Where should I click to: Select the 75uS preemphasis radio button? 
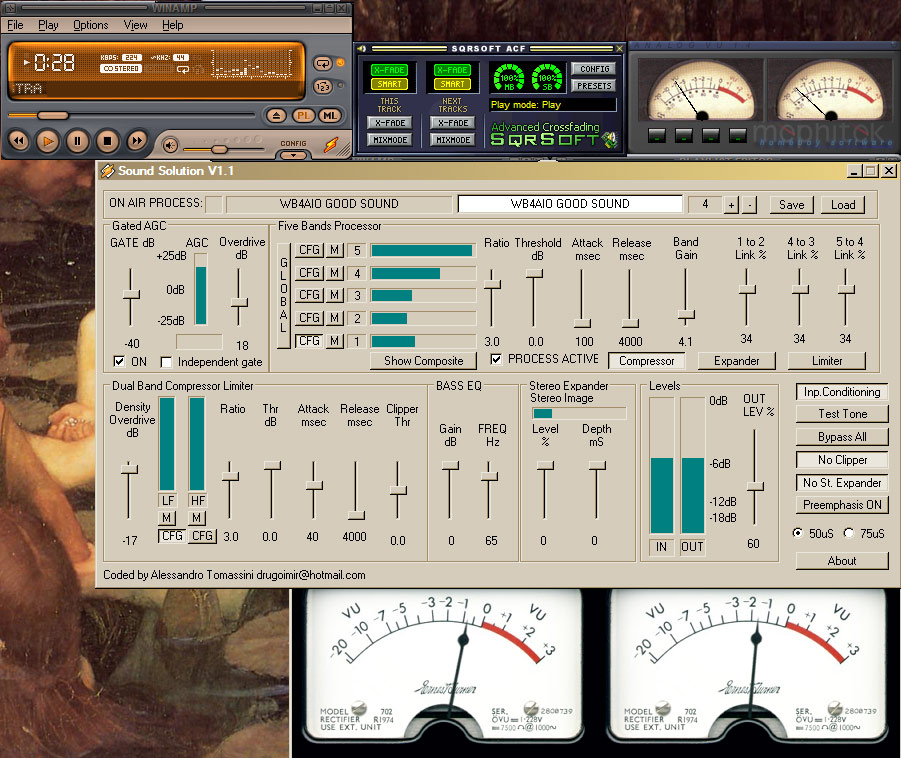[848, 533]
